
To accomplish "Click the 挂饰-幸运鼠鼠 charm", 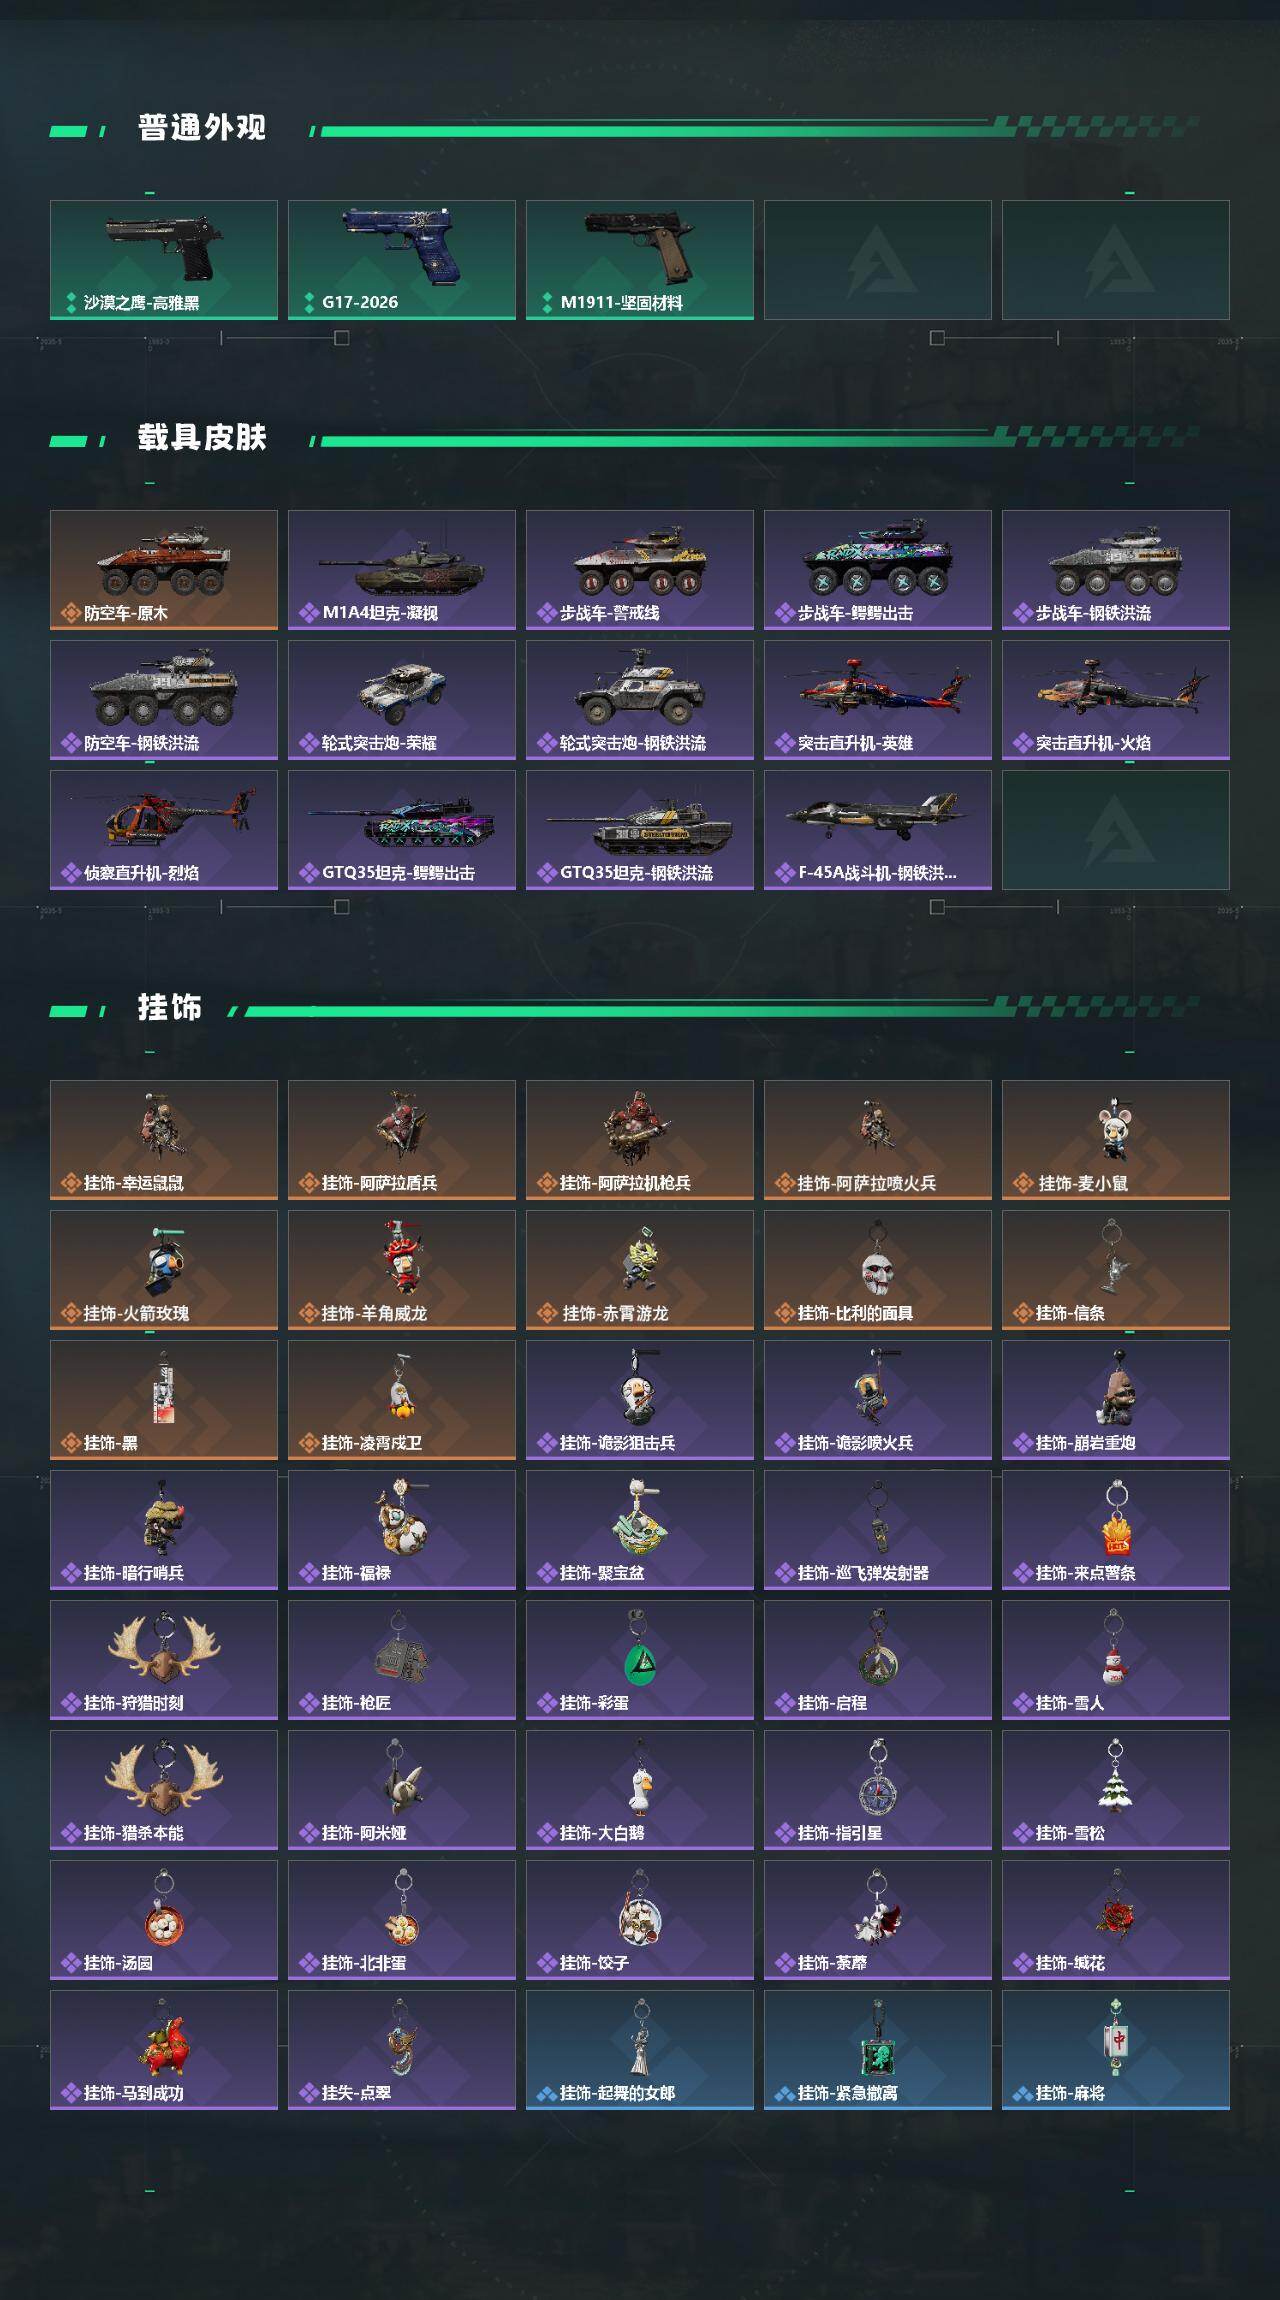I will (164, 1140).
